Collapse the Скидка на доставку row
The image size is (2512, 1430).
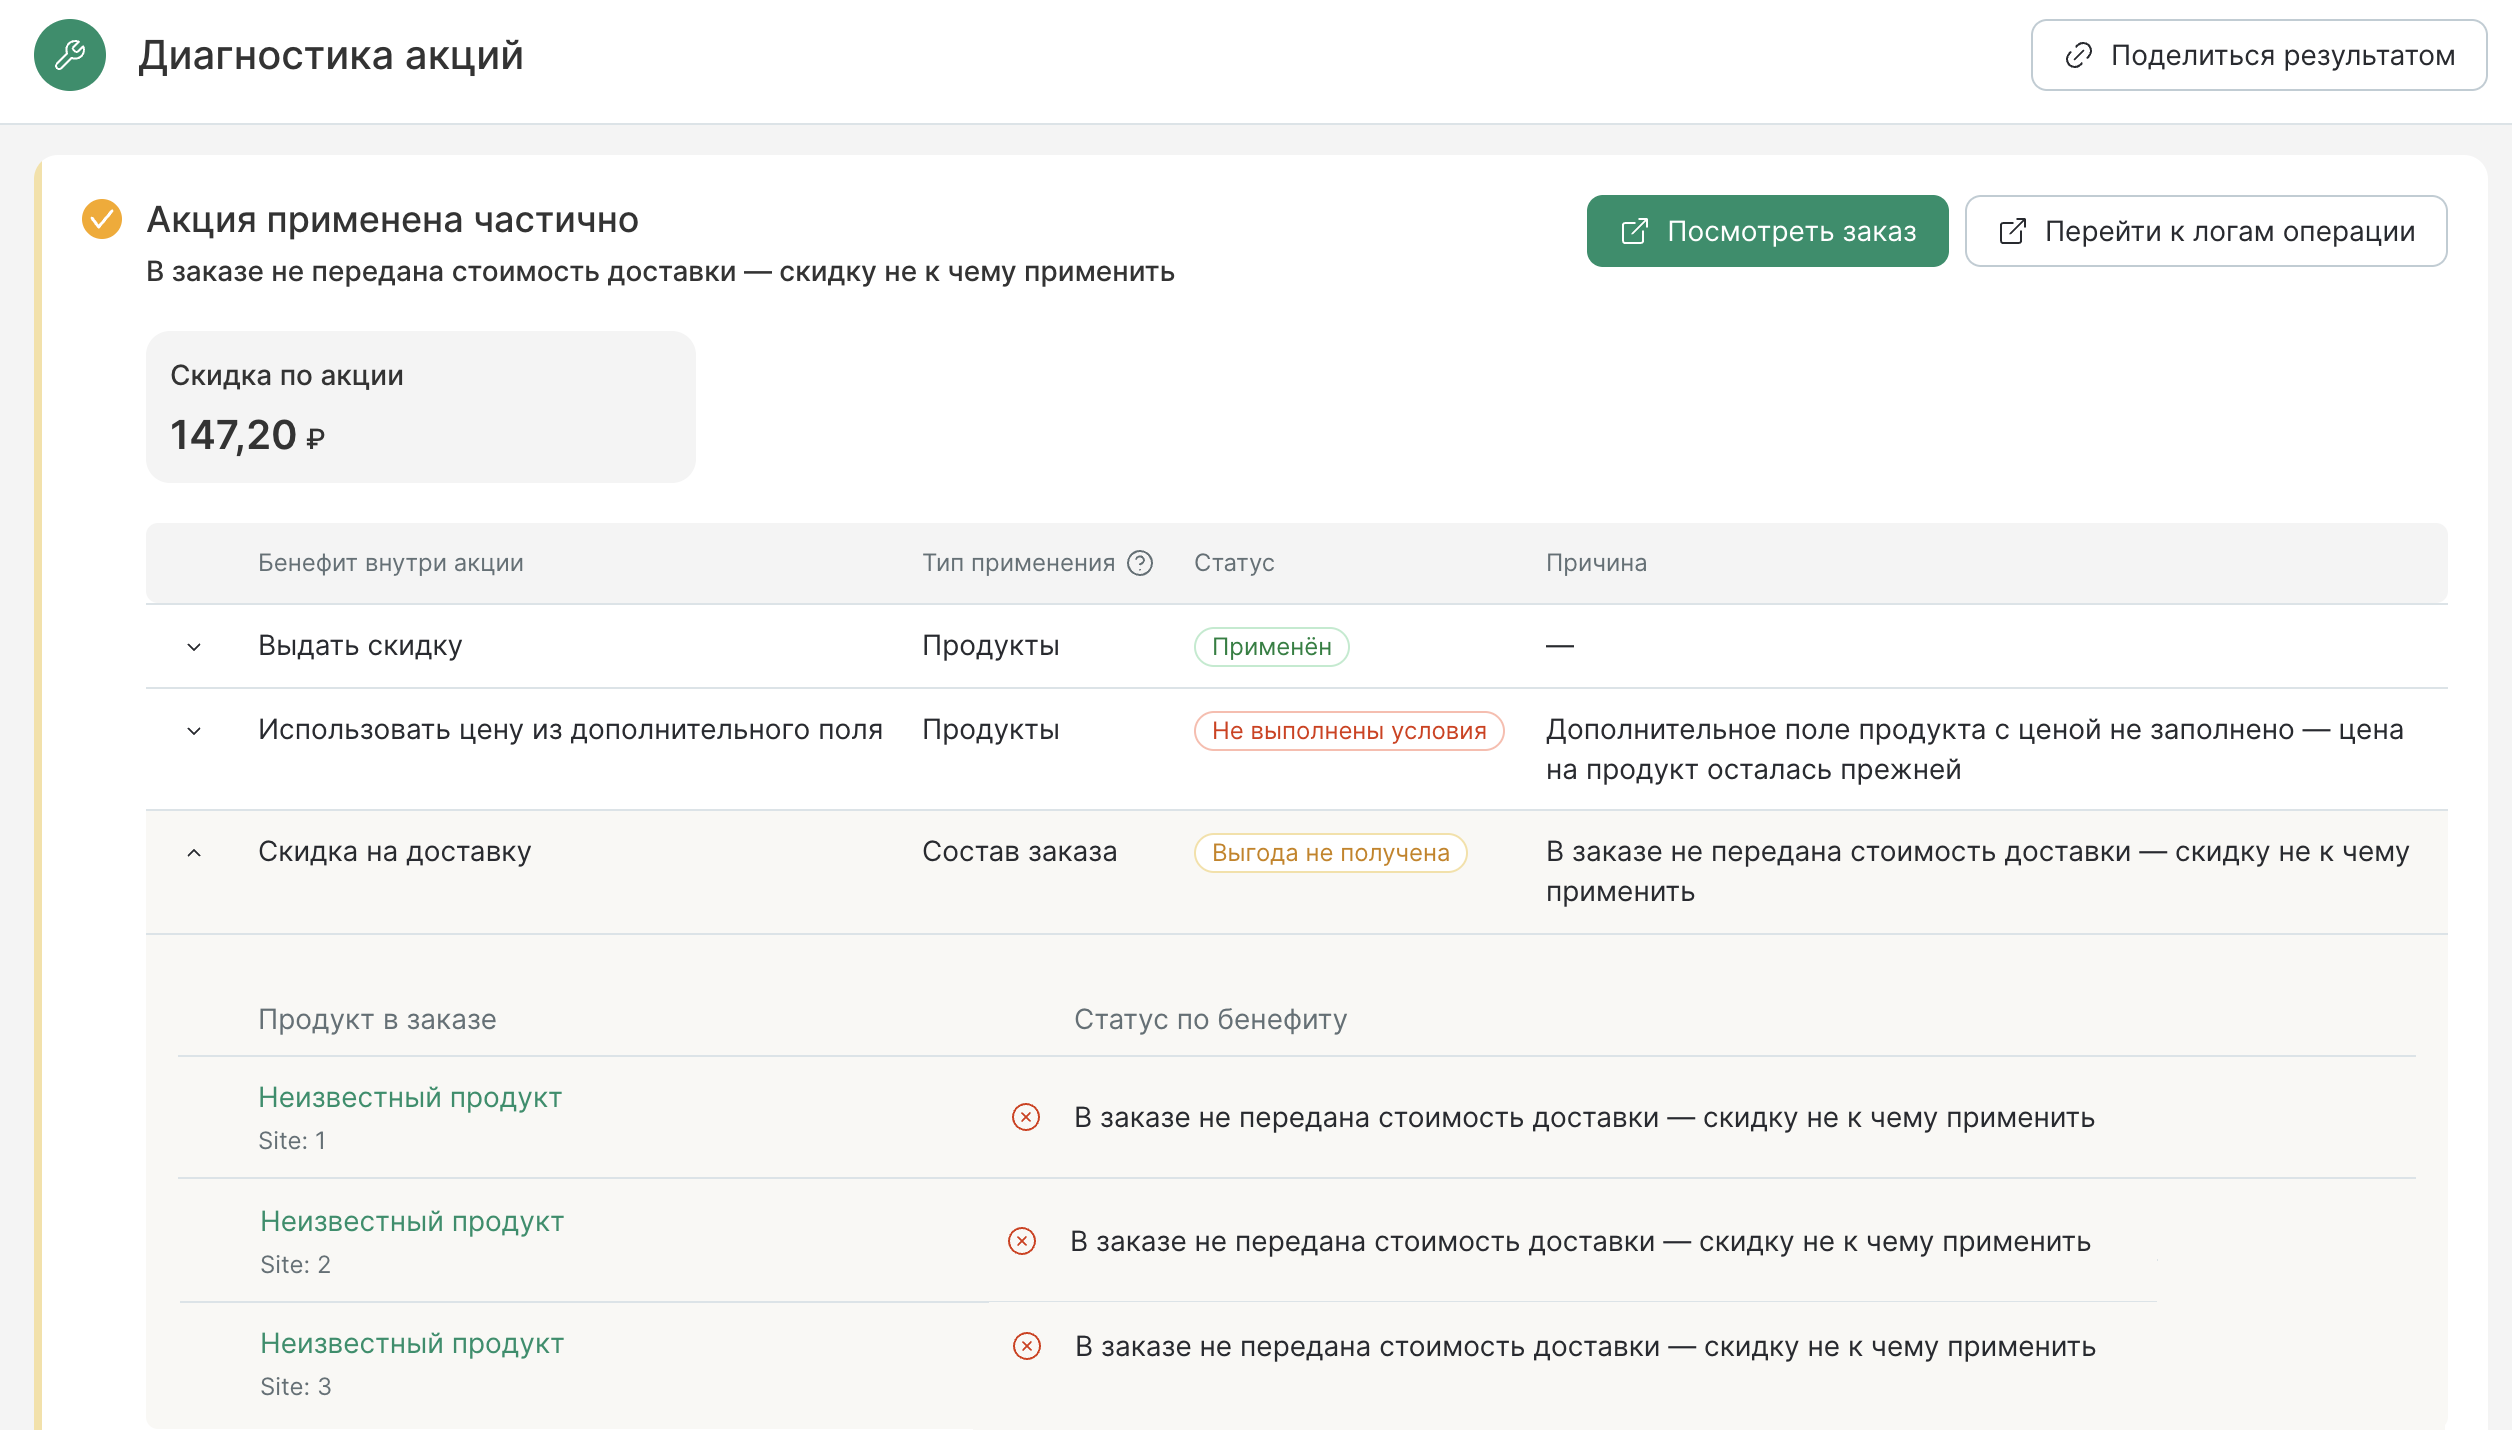pos(194,853)
